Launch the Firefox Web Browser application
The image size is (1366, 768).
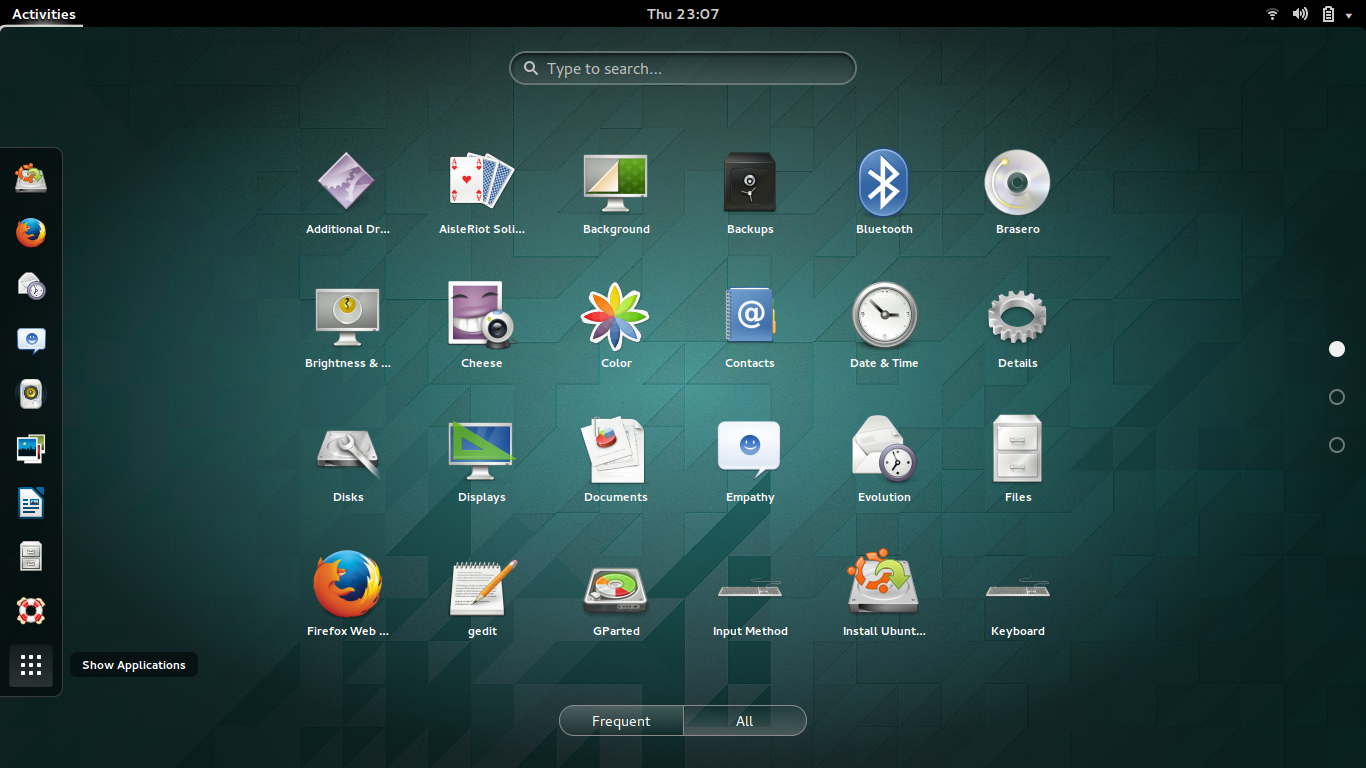point(347,585)
